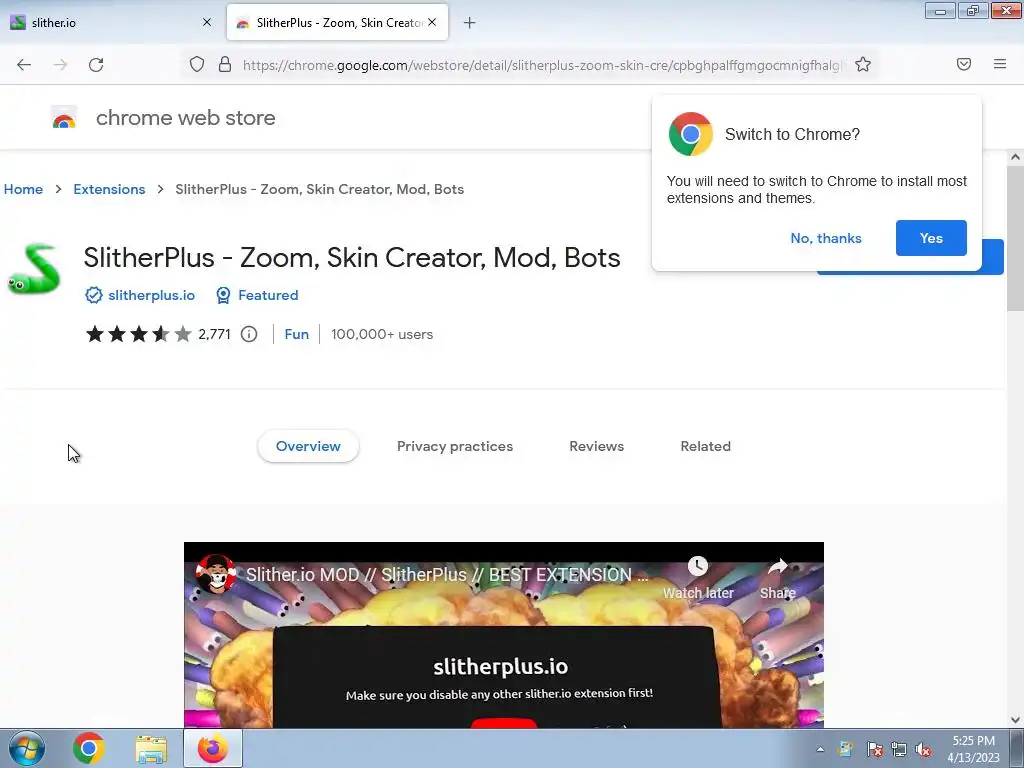Click the Featured ribbon badge icon
The height and width of the screenshot is (768, 1024).
[223, 295]
